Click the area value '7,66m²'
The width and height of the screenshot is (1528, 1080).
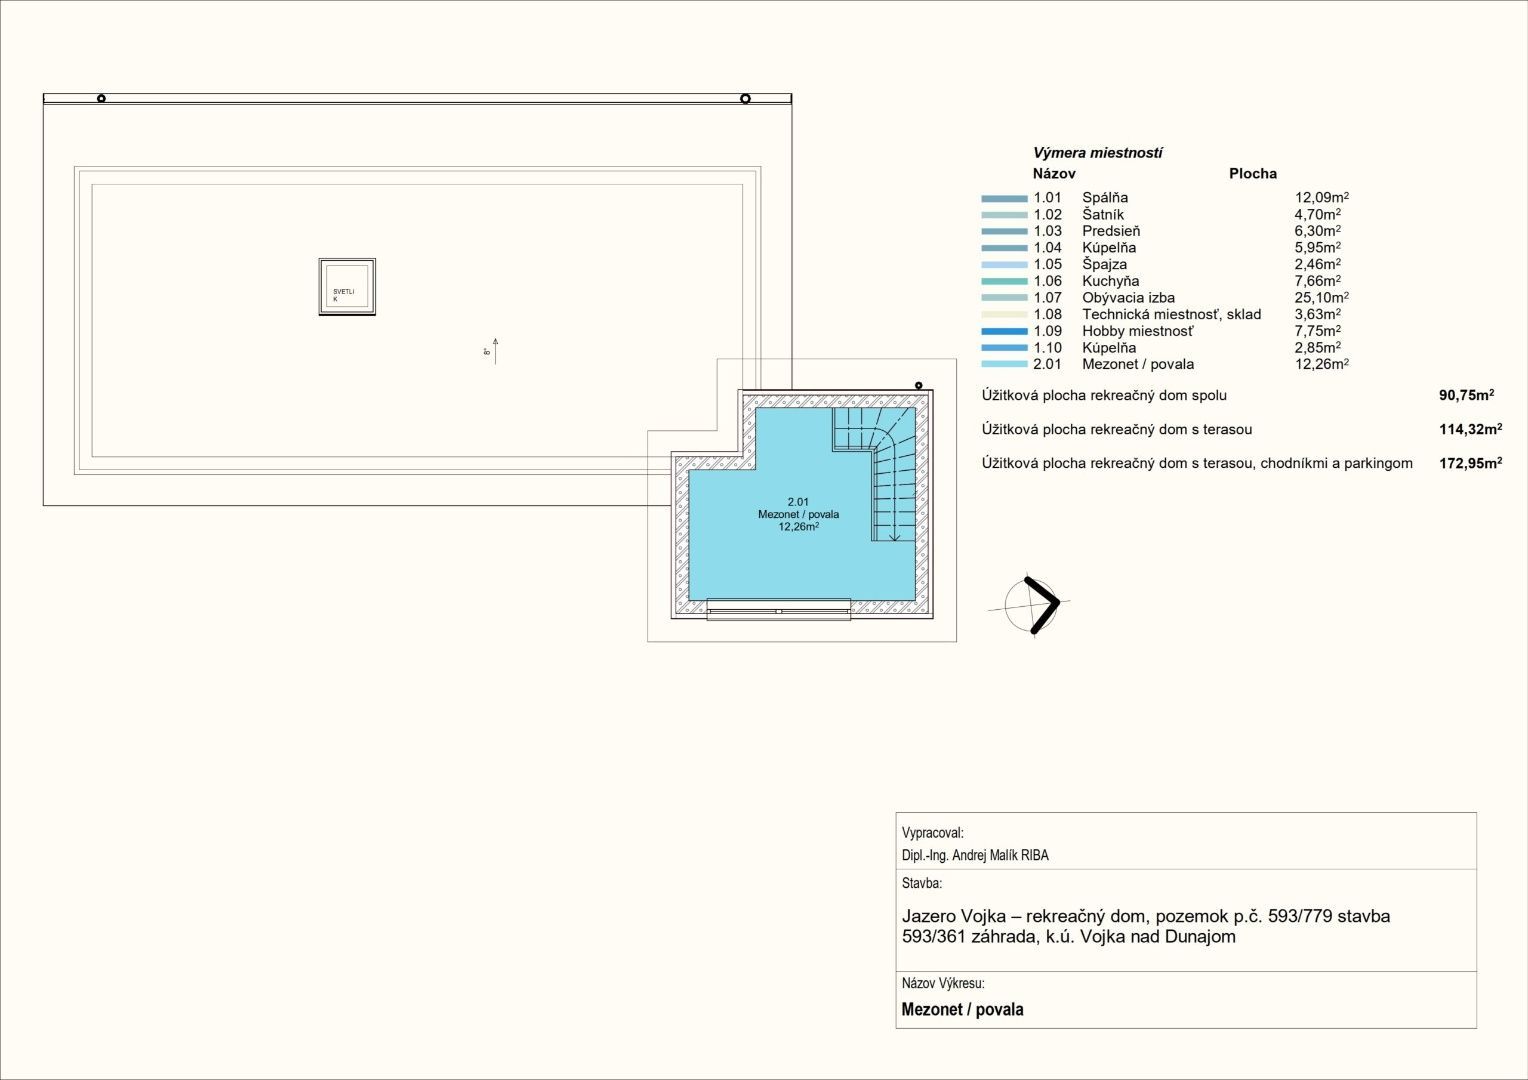[x=1318, y=281]
